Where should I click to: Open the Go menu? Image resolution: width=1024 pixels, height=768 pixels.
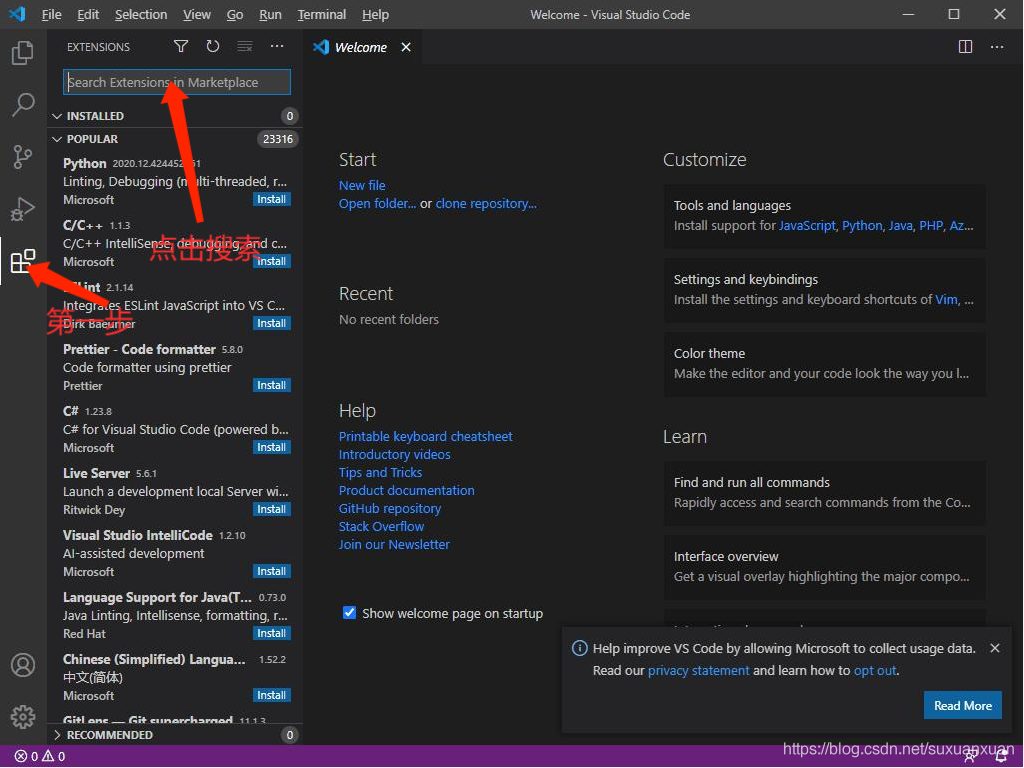(x=235, y=14)
